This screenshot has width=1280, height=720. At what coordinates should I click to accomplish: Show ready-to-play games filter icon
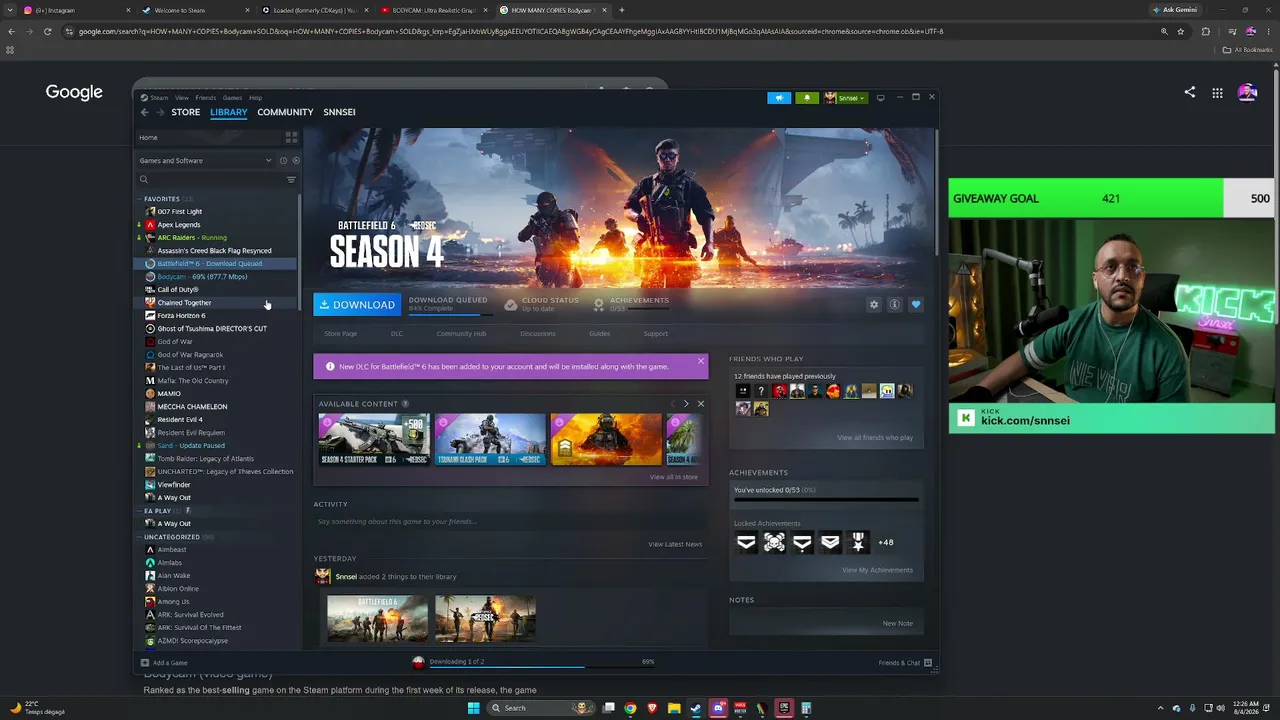[x=295, y=160]
